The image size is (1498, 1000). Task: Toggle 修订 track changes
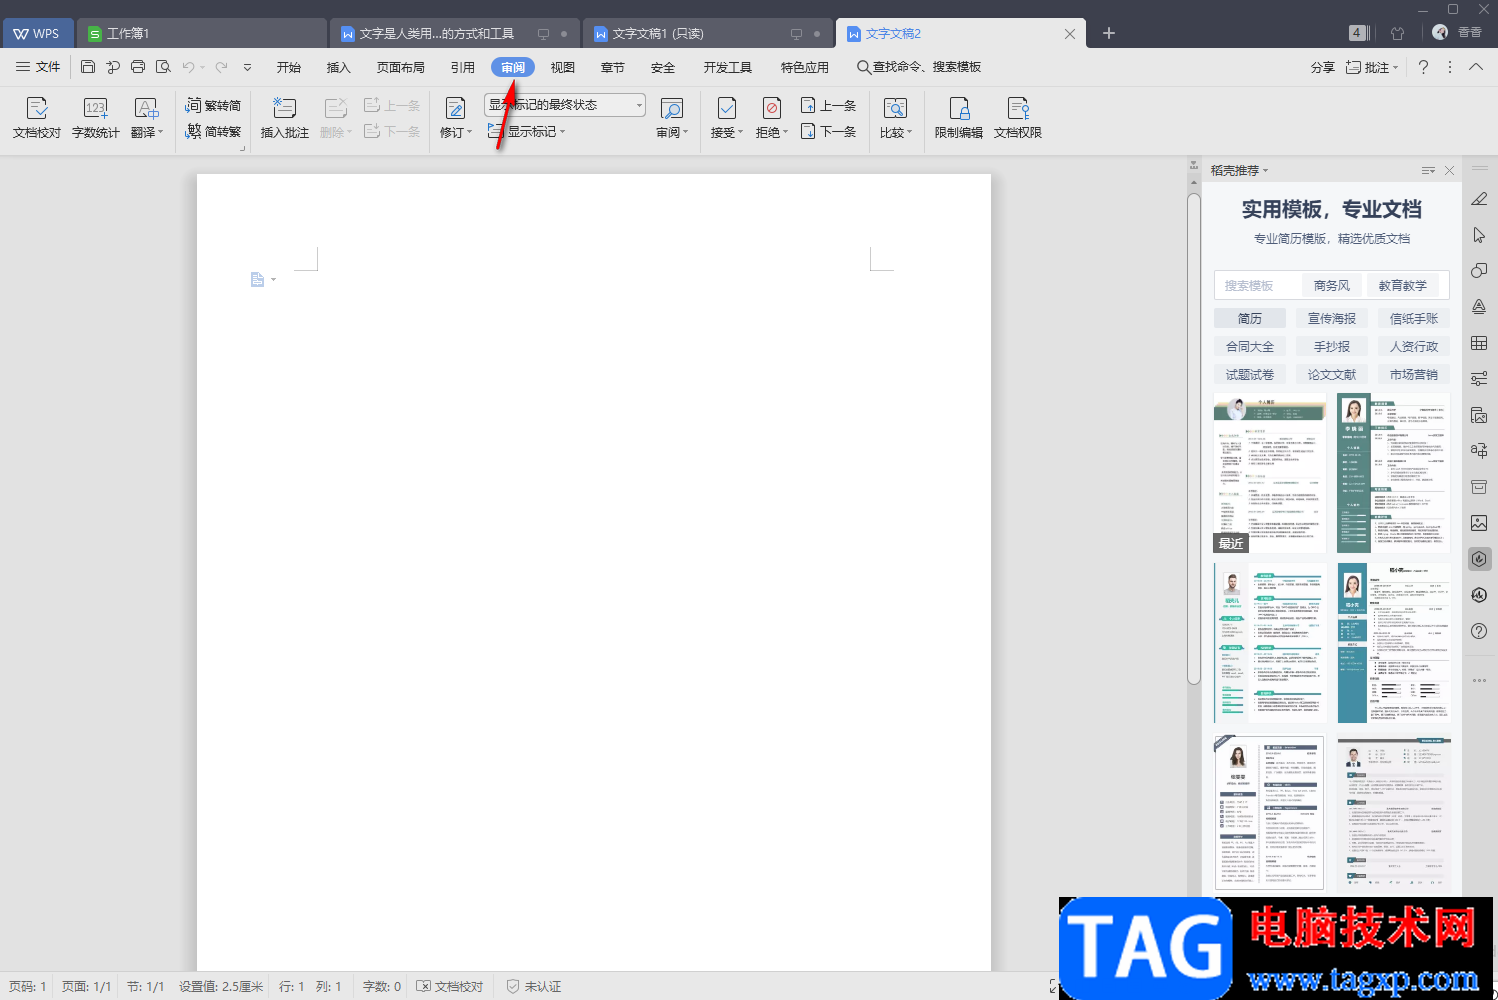(x=455, y=118)
